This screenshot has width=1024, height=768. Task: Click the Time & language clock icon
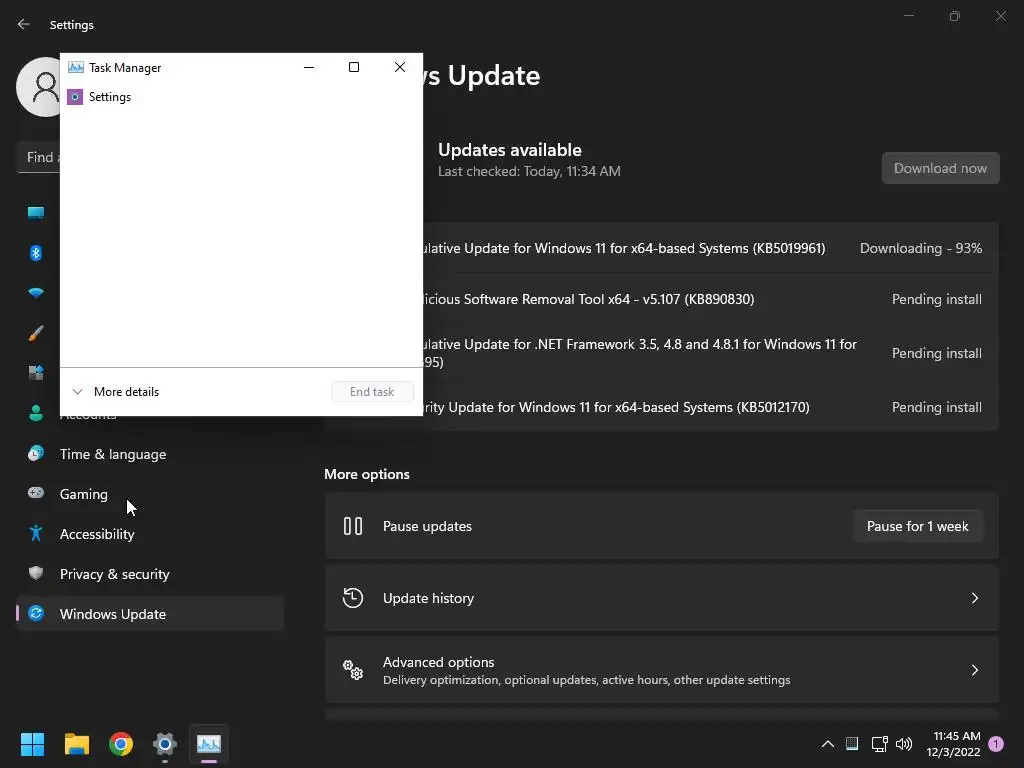coord(36,453)
